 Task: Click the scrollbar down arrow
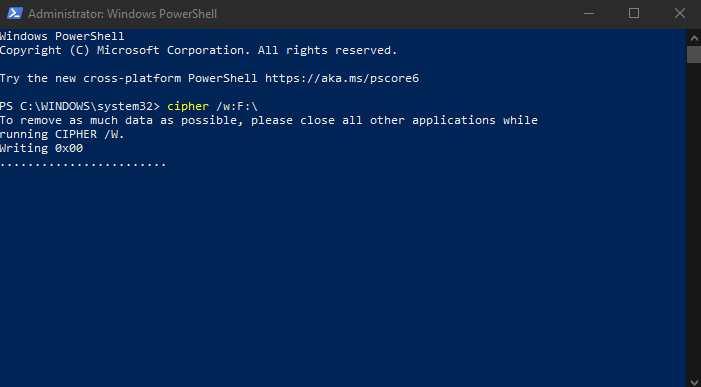[x=694, y=382]
